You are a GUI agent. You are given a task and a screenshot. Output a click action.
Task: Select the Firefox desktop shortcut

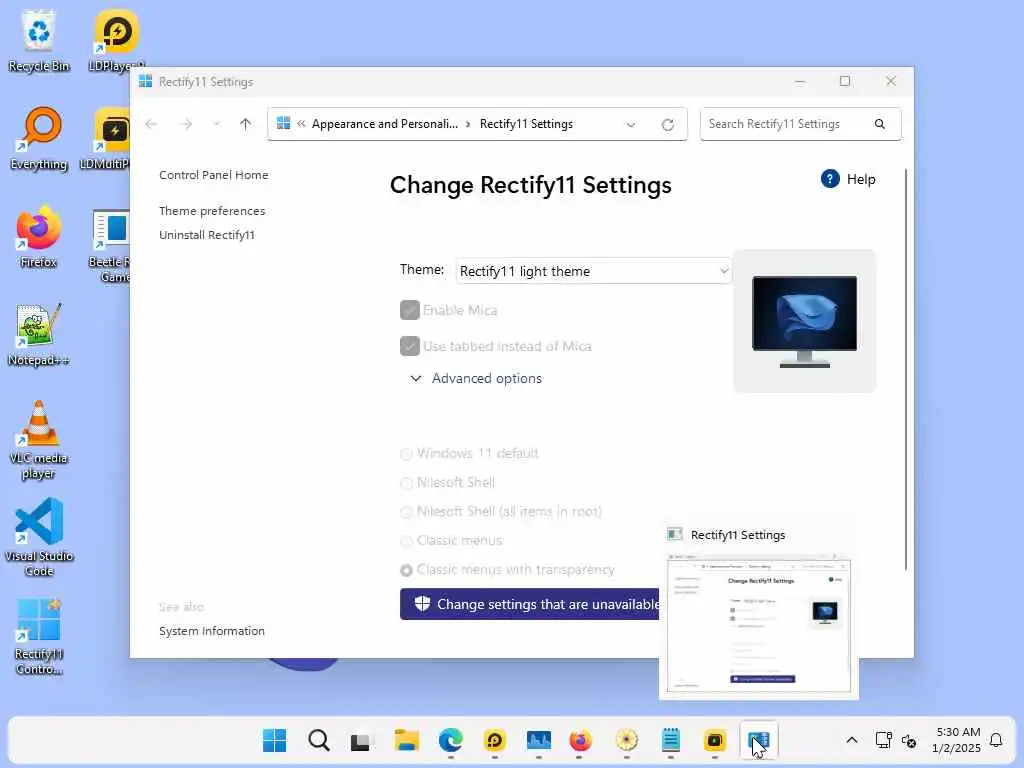[x=39, y=236]
